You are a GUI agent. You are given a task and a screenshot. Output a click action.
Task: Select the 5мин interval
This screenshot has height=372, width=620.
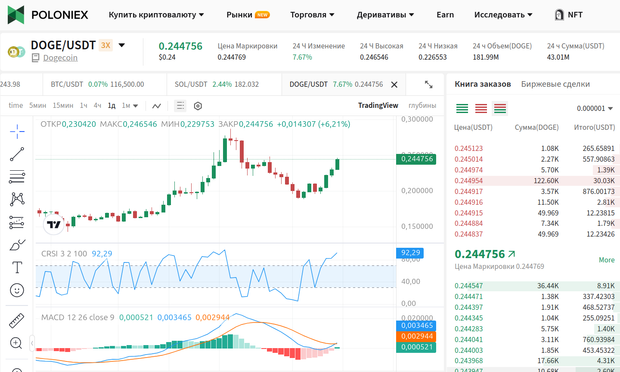pyautogui.click(x=38, y=106)
